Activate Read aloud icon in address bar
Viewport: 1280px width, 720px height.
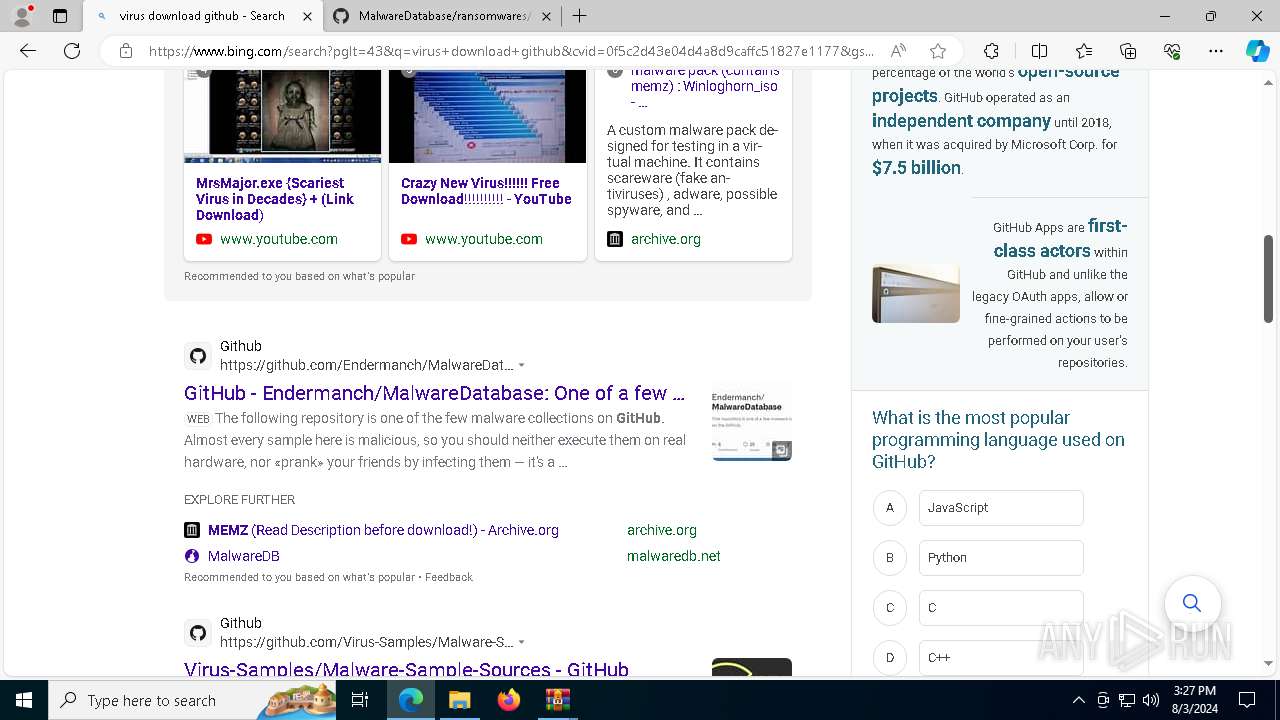[x=898, y=51]
